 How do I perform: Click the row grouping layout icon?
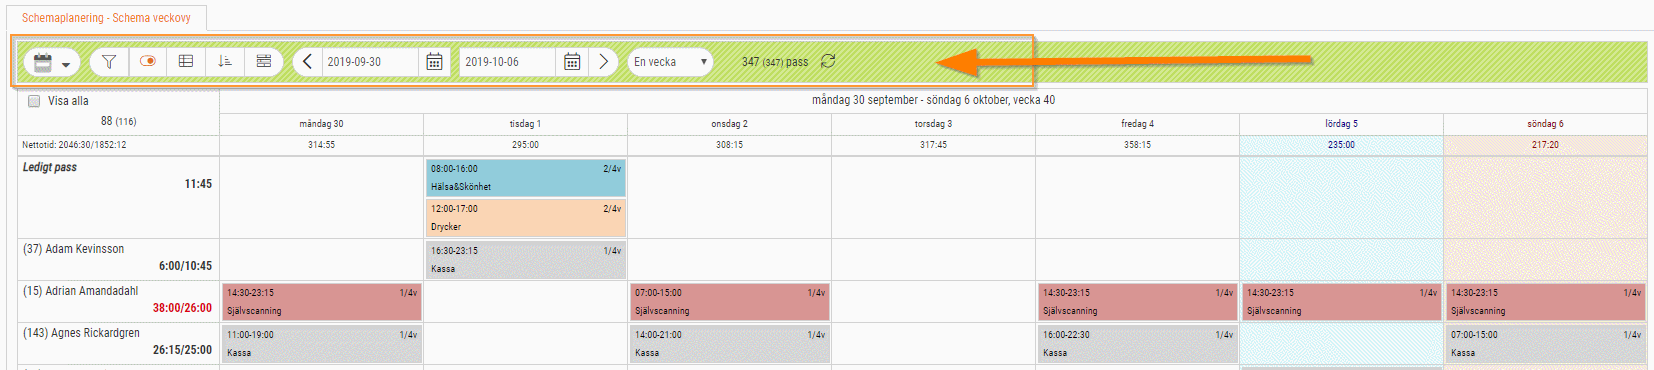[x=264, y=62]
